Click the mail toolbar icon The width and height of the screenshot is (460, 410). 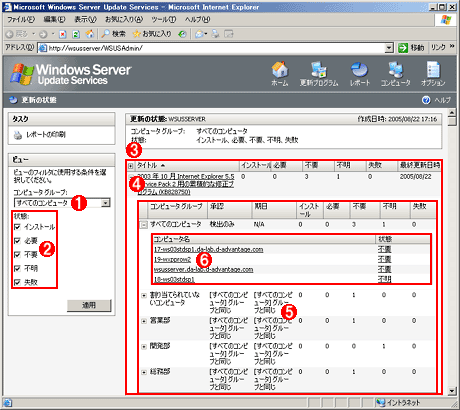click(x=200, y=34)
